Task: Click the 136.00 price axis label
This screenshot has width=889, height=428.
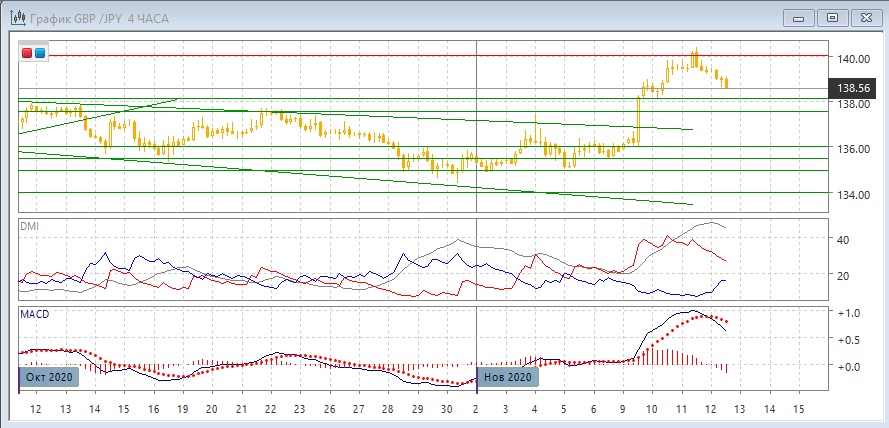Action: (852, 149)
